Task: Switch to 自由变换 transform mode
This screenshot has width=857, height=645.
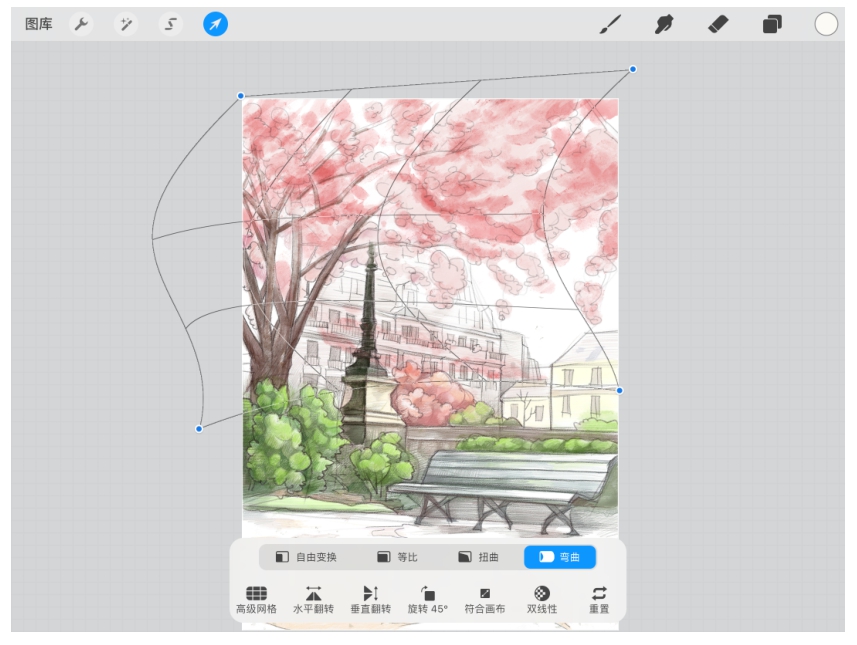Action: click(306, 557)
